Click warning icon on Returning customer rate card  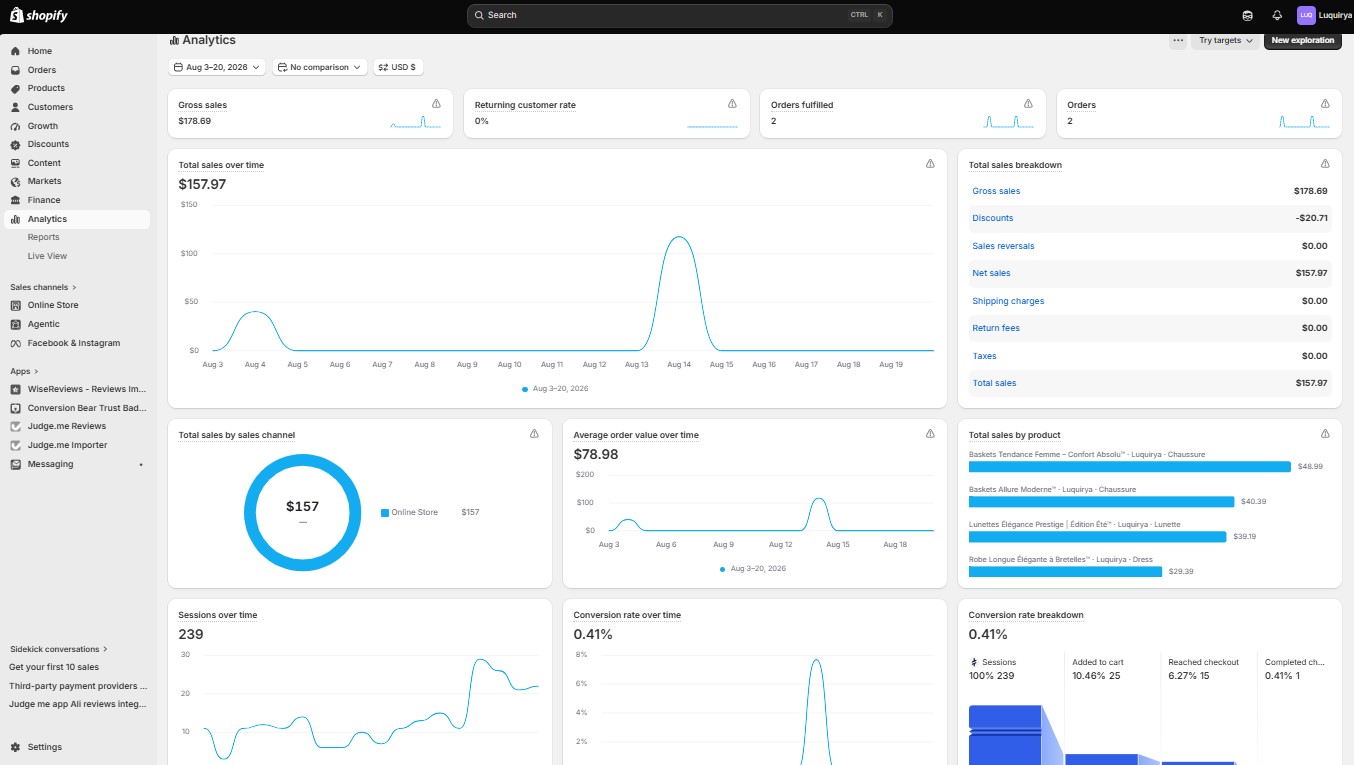click(732, 104)
